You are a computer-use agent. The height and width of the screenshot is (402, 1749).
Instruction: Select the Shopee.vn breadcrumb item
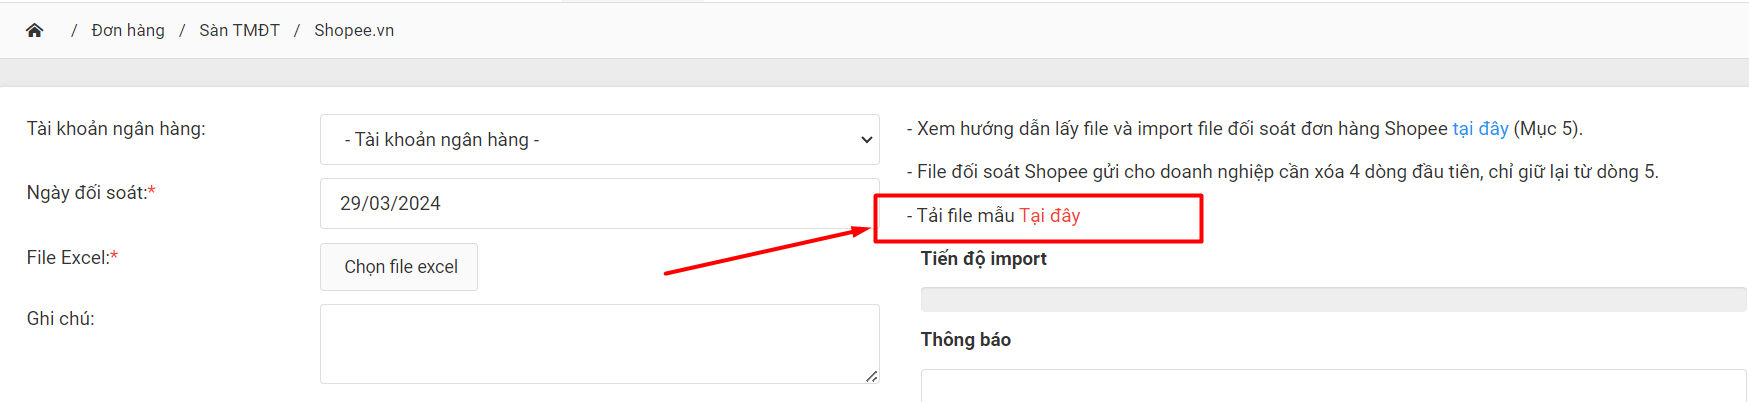pyautogui.click(x=354, y=30)
